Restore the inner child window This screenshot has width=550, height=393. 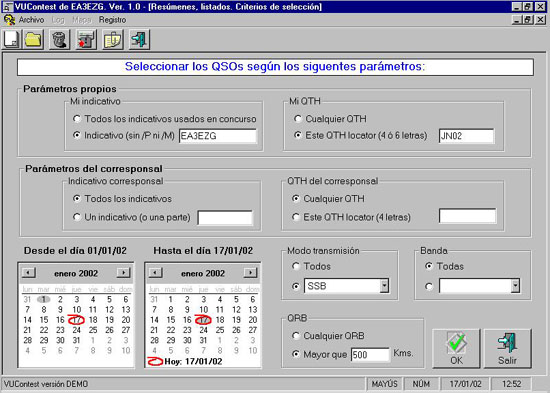pos(528,20)
